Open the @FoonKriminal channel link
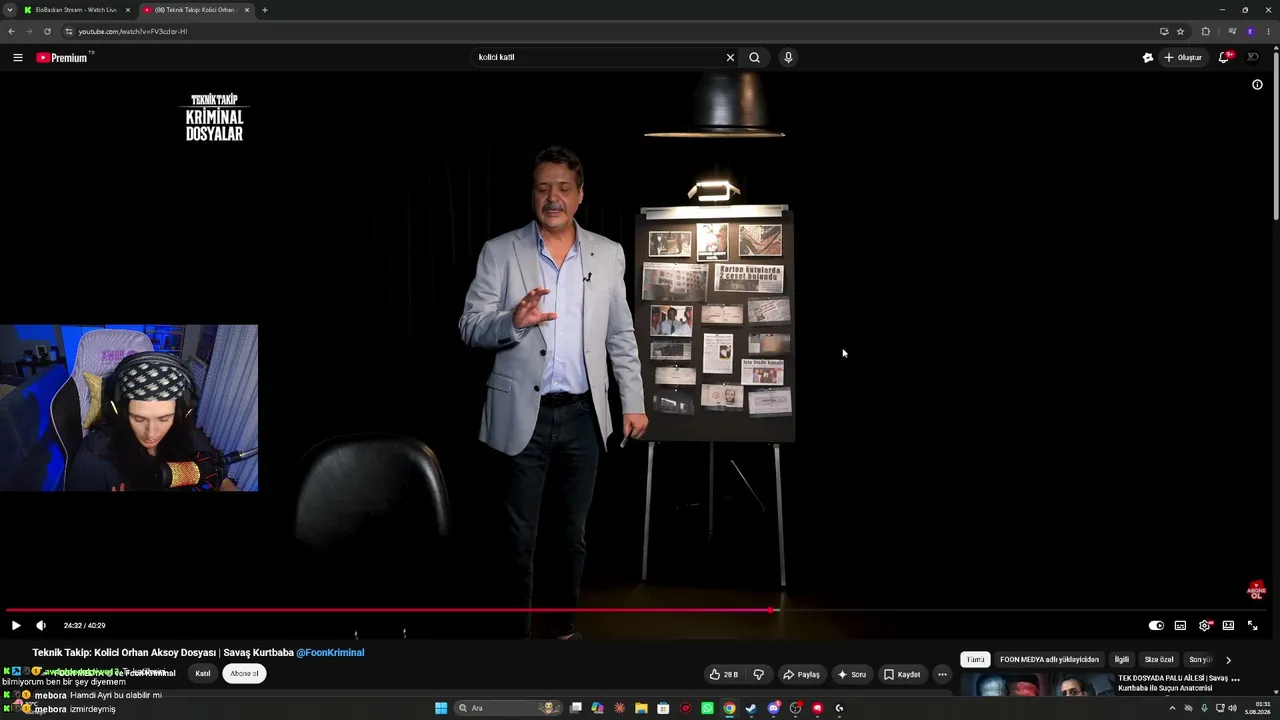The width and height of the screenshot is (1280, 720). coord(330,652)
